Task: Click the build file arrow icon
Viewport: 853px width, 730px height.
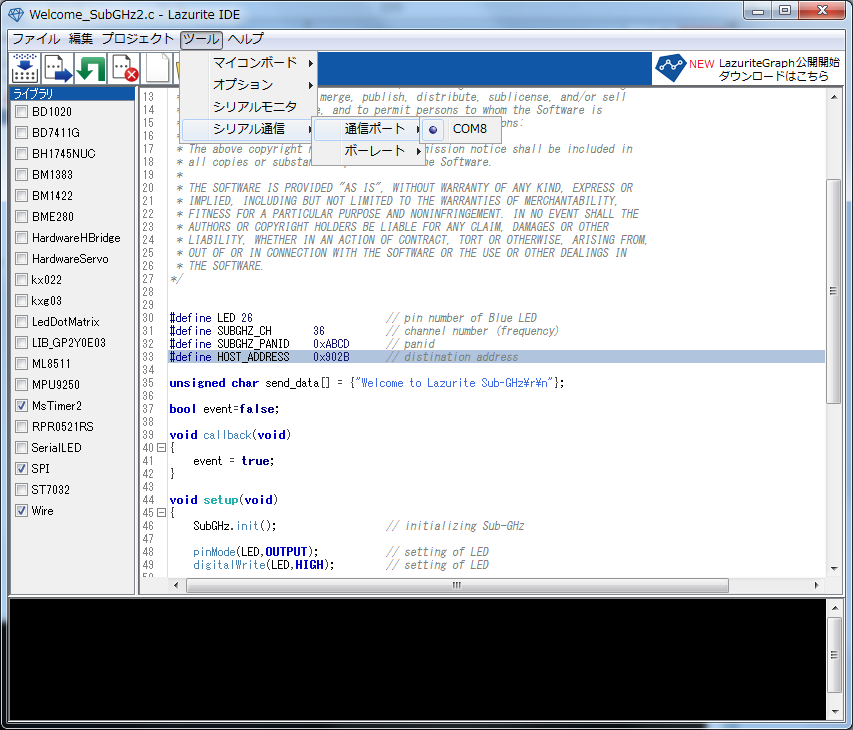Action: coord(58,69)
